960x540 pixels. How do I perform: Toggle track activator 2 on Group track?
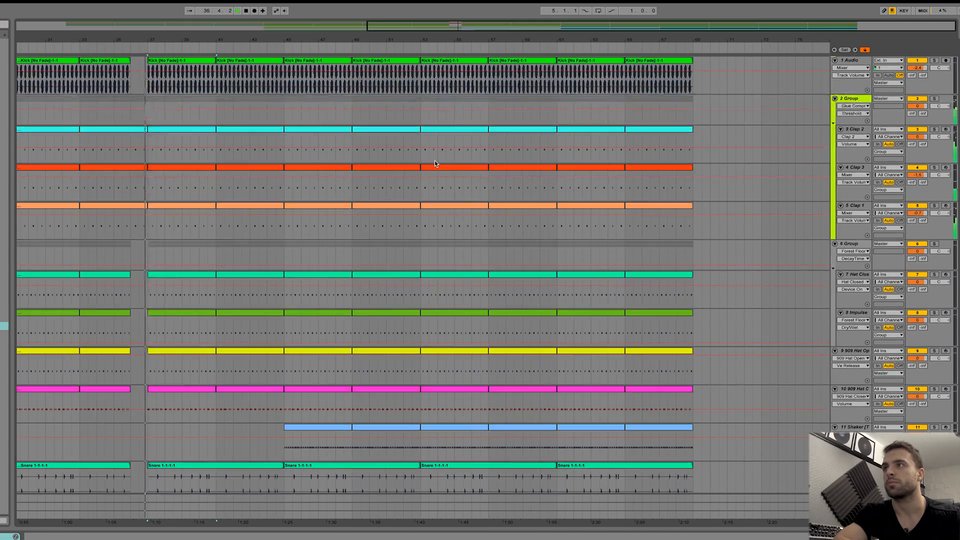917,99
